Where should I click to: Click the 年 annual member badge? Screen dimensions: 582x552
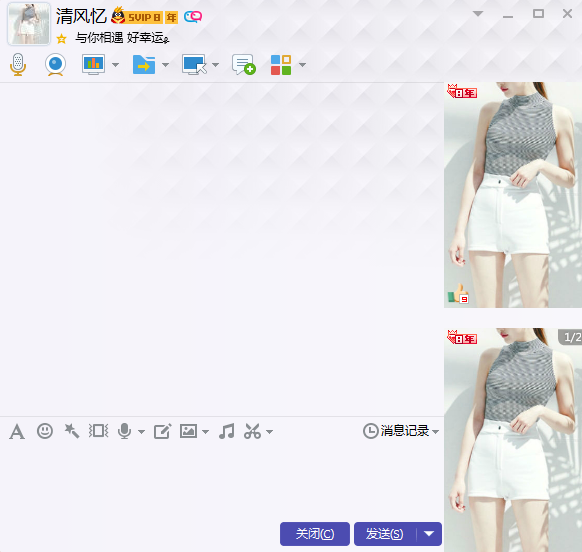click(171, 17)
